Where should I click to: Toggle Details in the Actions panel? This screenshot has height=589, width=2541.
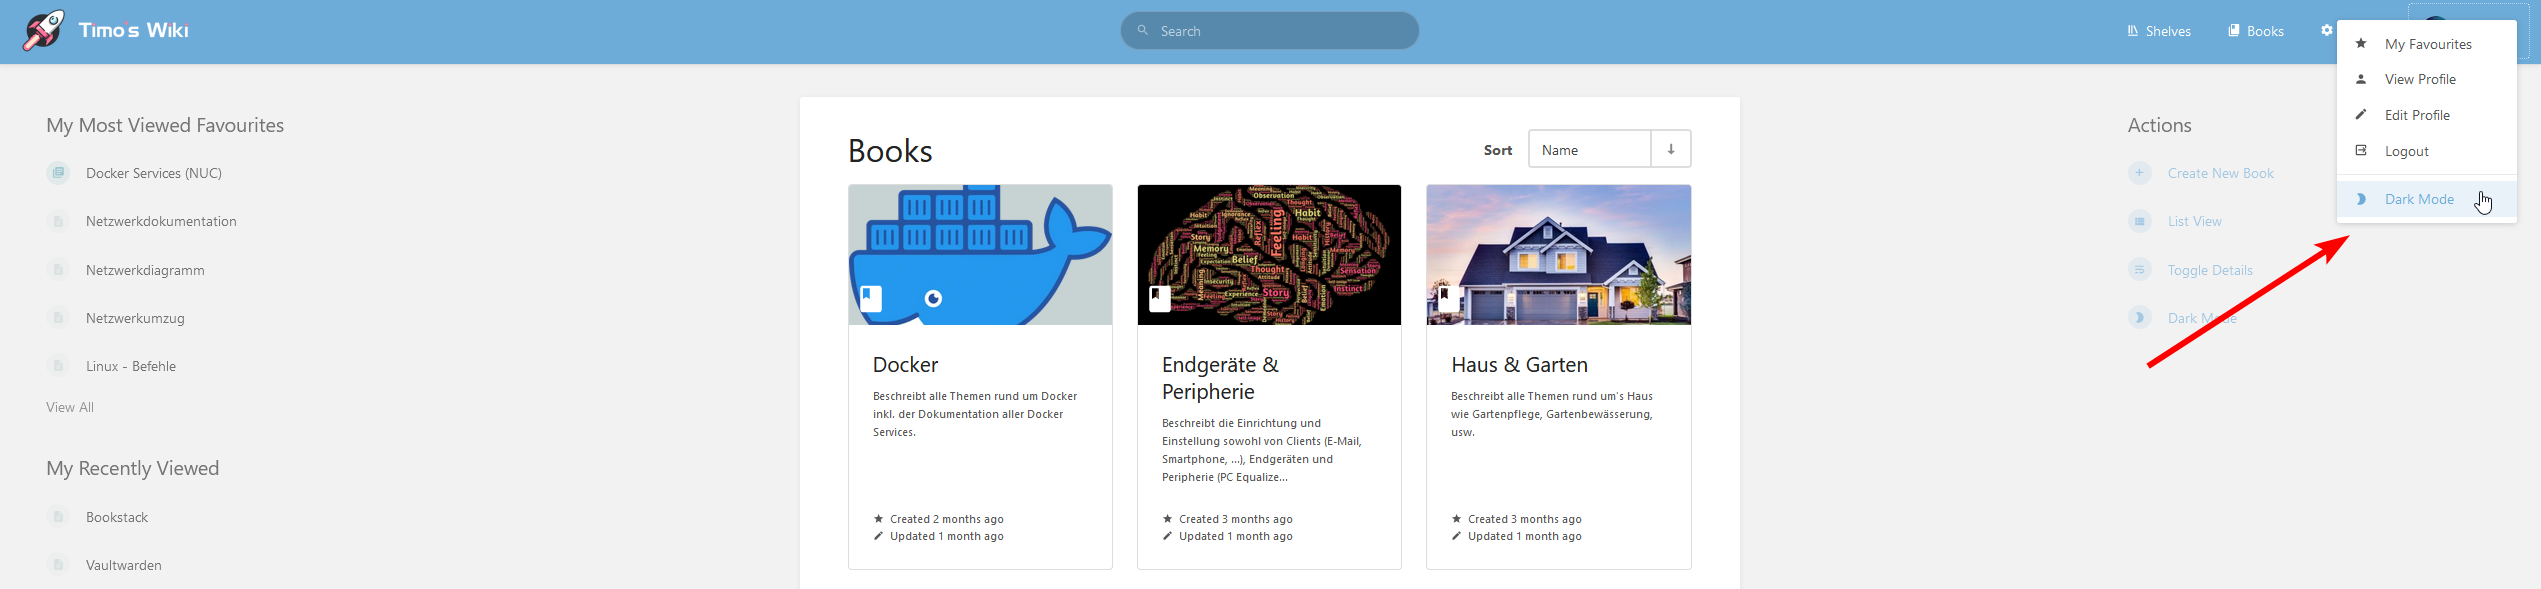(x=2209, y=270)
